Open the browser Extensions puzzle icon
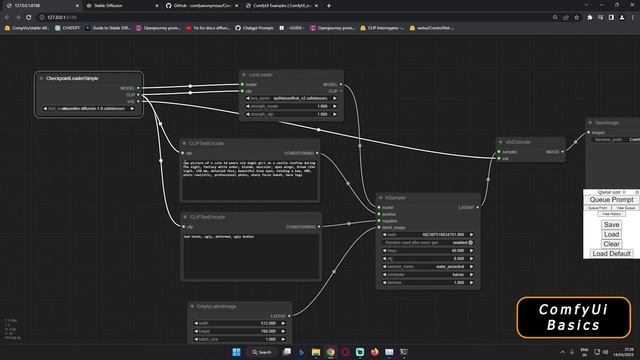Image resolution: width=640 pixels, height=360 pixels. coord(589,18)
